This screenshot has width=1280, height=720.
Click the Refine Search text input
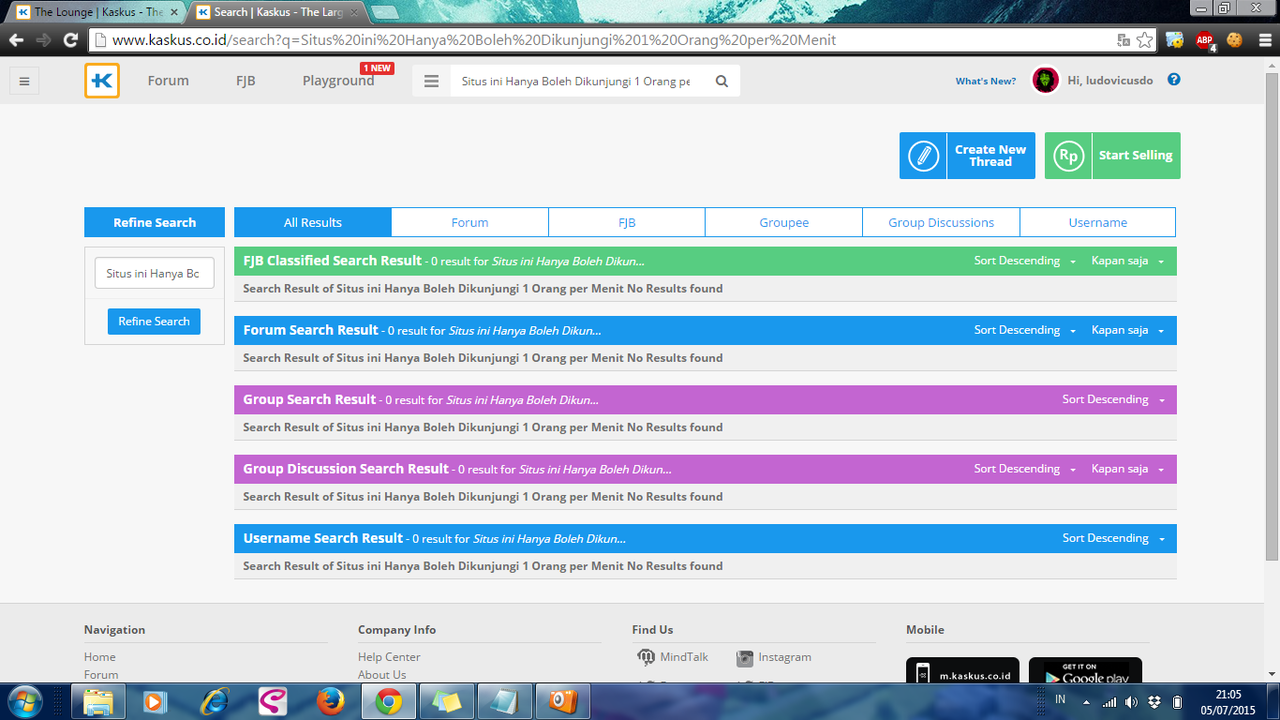click(154, 273)
